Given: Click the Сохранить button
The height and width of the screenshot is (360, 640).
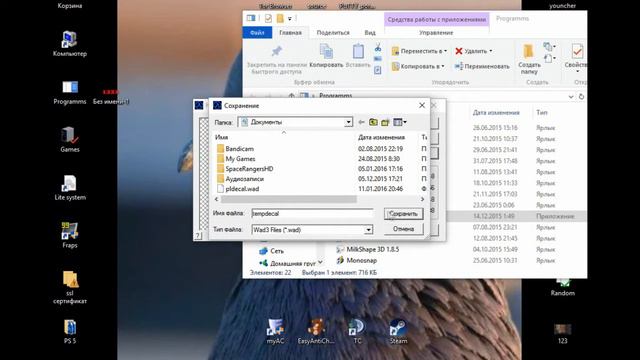Looking at the screenshot, I should coord(403,213).
